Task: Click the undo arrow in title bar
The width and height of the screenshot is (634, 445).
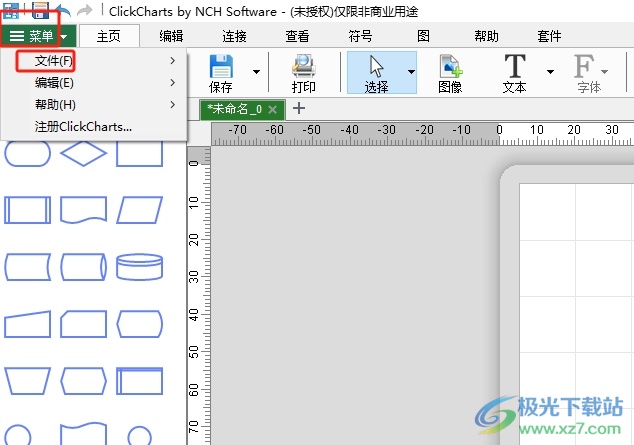Action: (x=63, y=11)
